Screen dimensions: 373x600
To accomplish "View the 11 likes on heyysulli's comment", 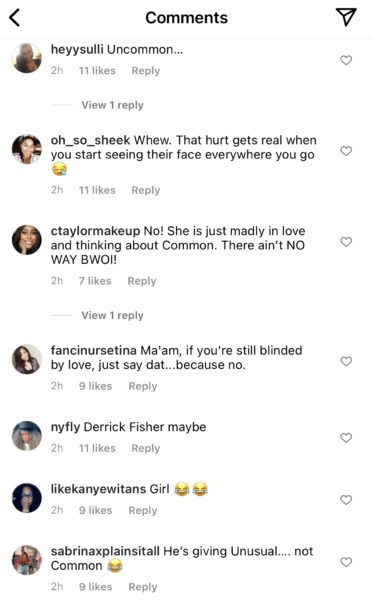I will tap(97, 71).
